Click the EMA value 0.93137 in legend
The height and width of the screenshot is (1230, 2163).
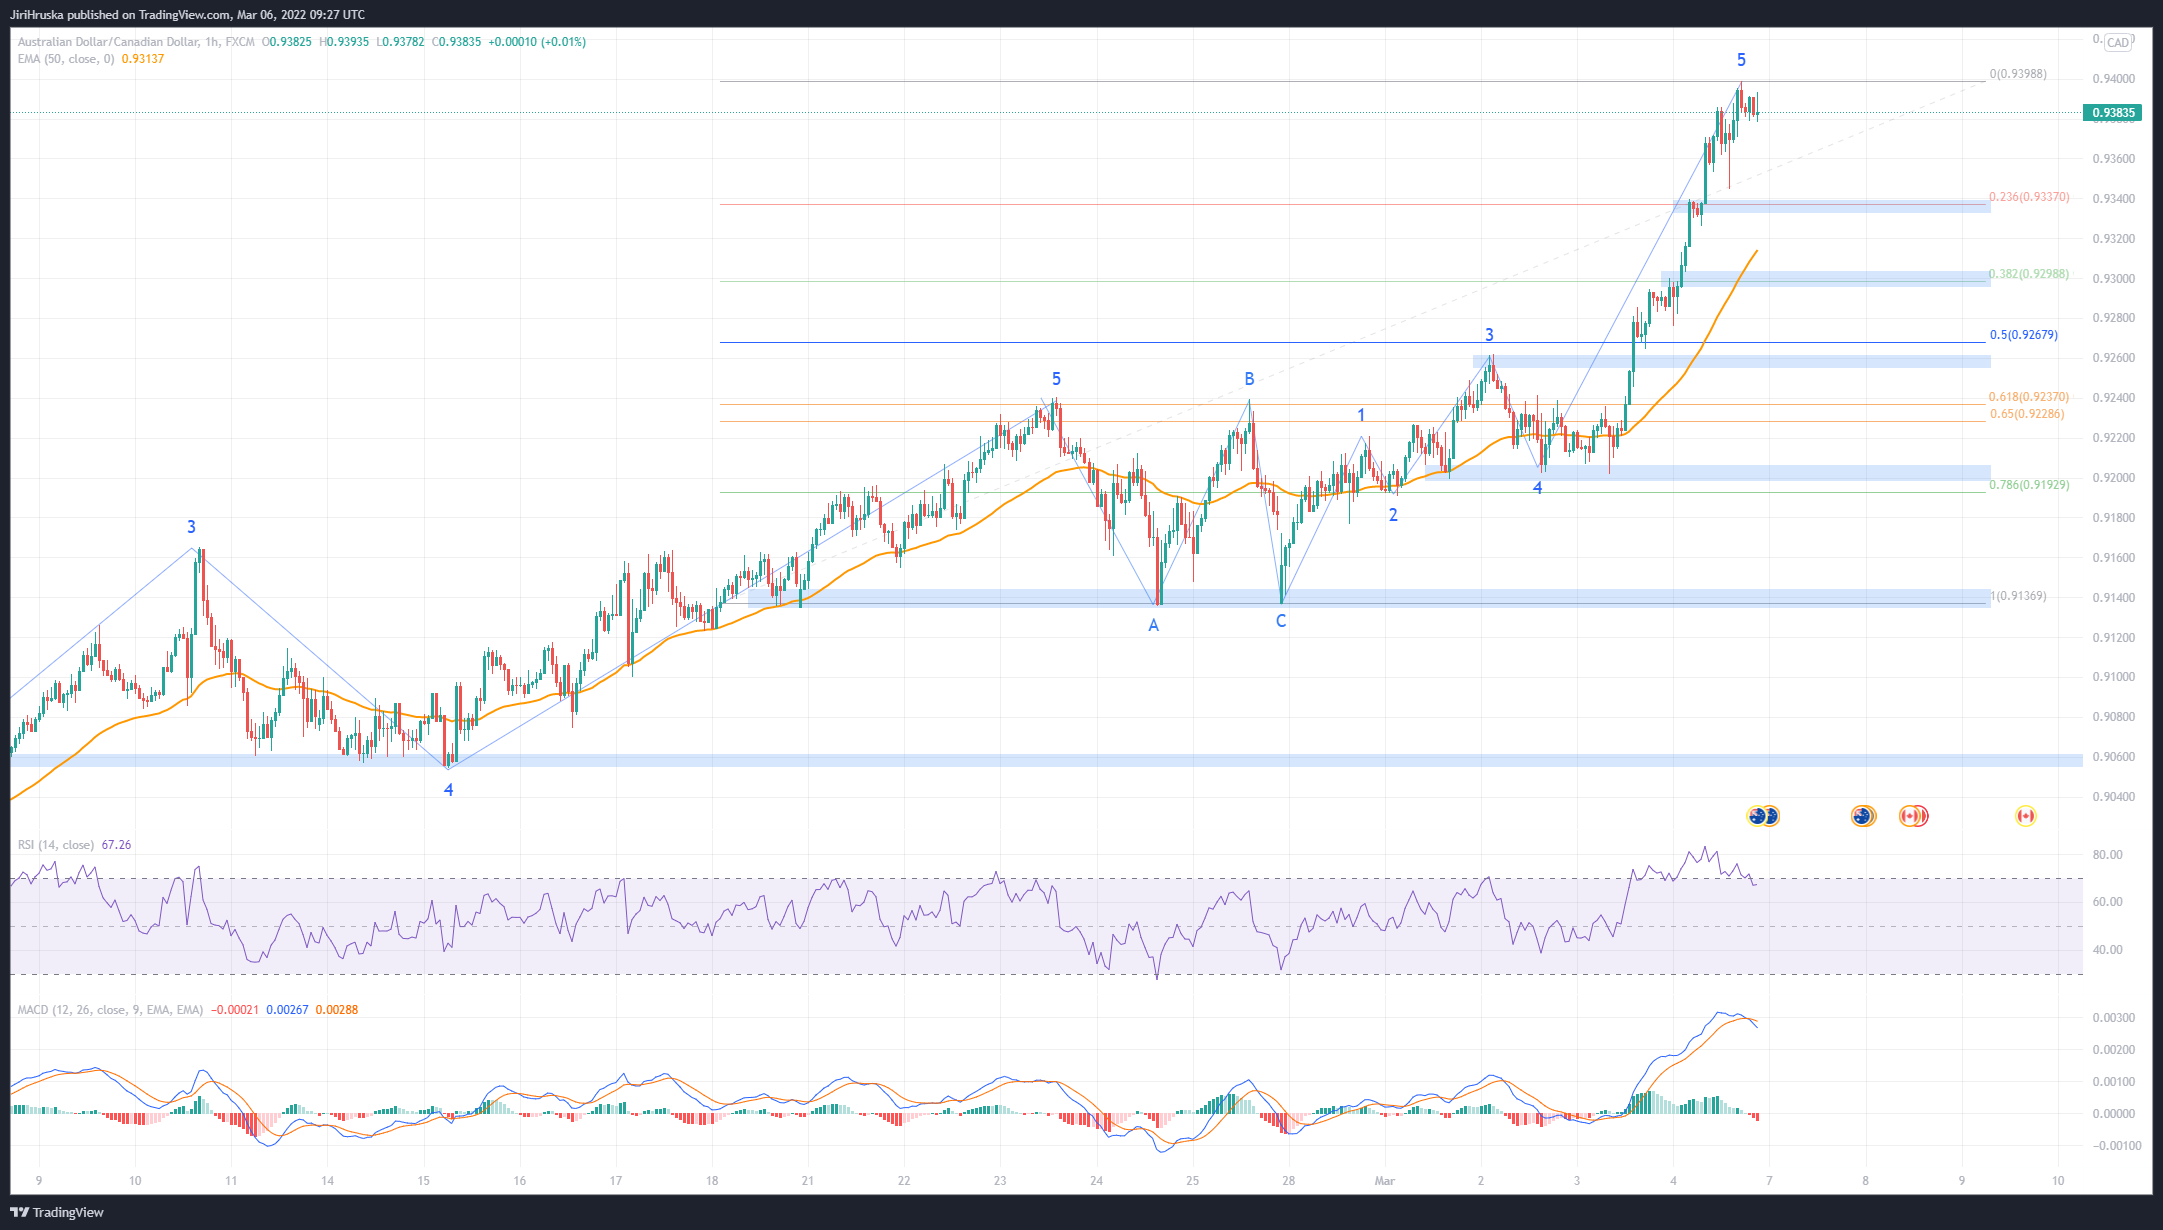(143, 59)
